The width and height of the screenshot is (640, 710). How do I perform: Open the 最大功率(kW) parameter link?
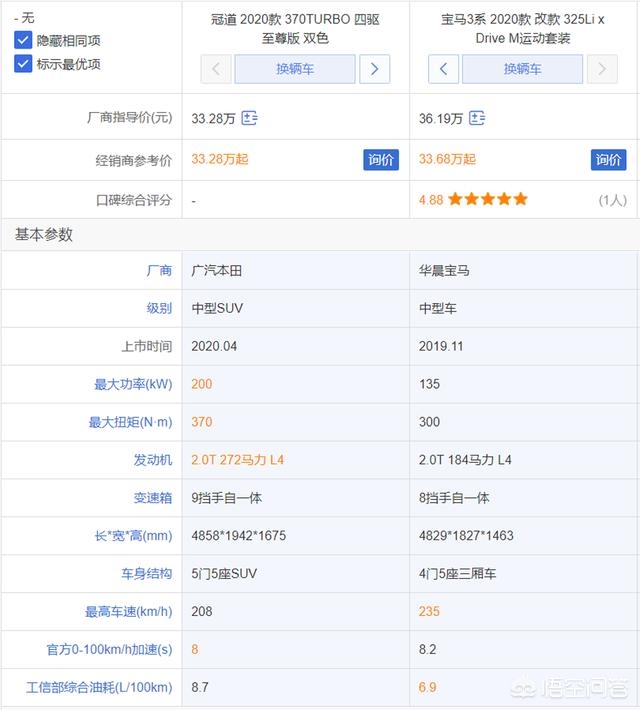[x=133, y=384]
